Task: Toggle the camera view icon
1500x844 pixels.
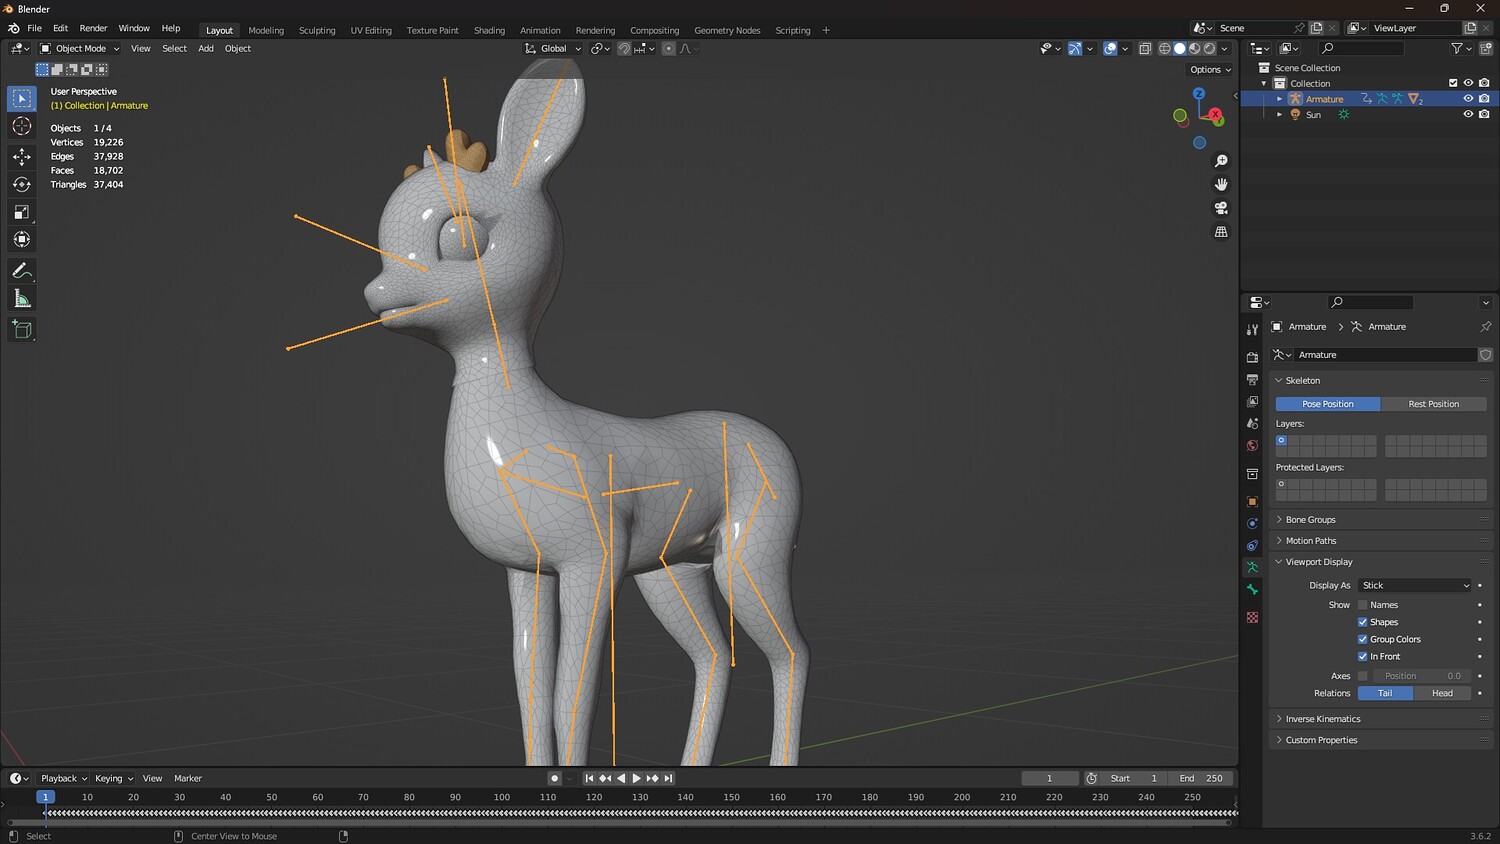Action: click(1221, 208)
